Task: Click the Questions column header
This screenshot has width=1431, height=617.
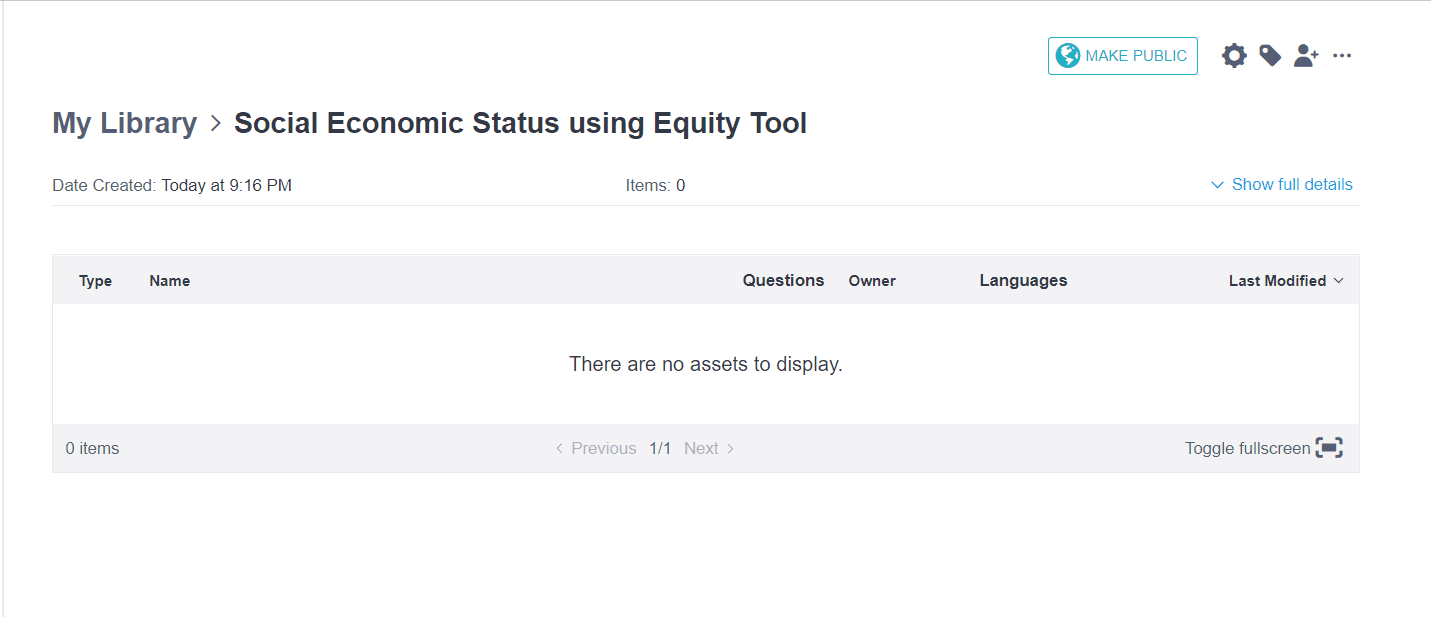Action: click(783, 281)
